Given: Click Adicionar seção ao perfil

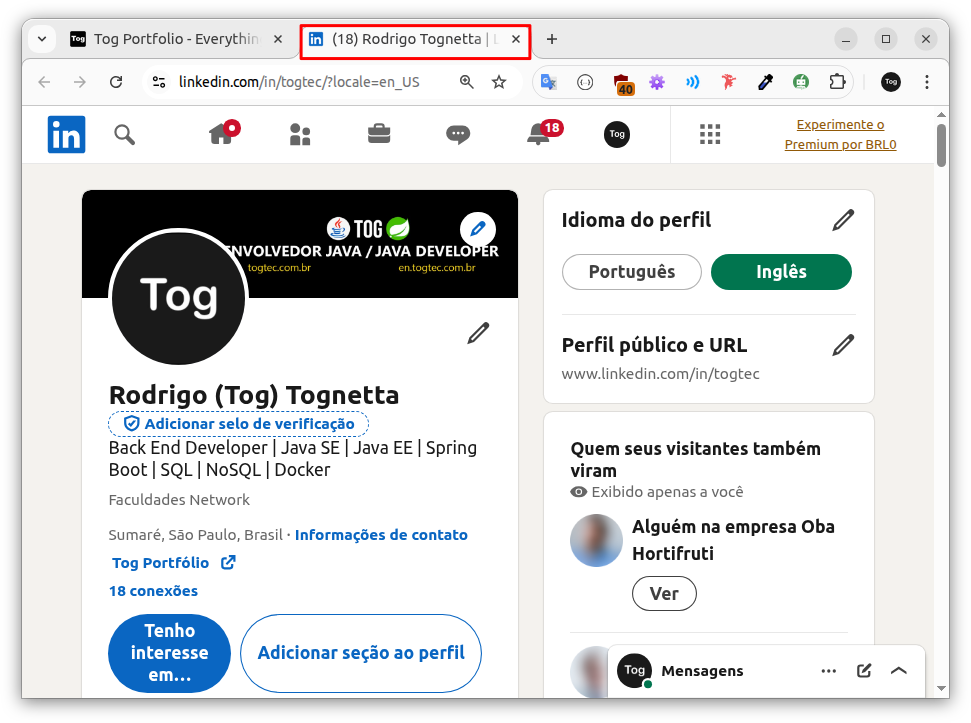Looking at the screenshot, I should coord(361,653).
